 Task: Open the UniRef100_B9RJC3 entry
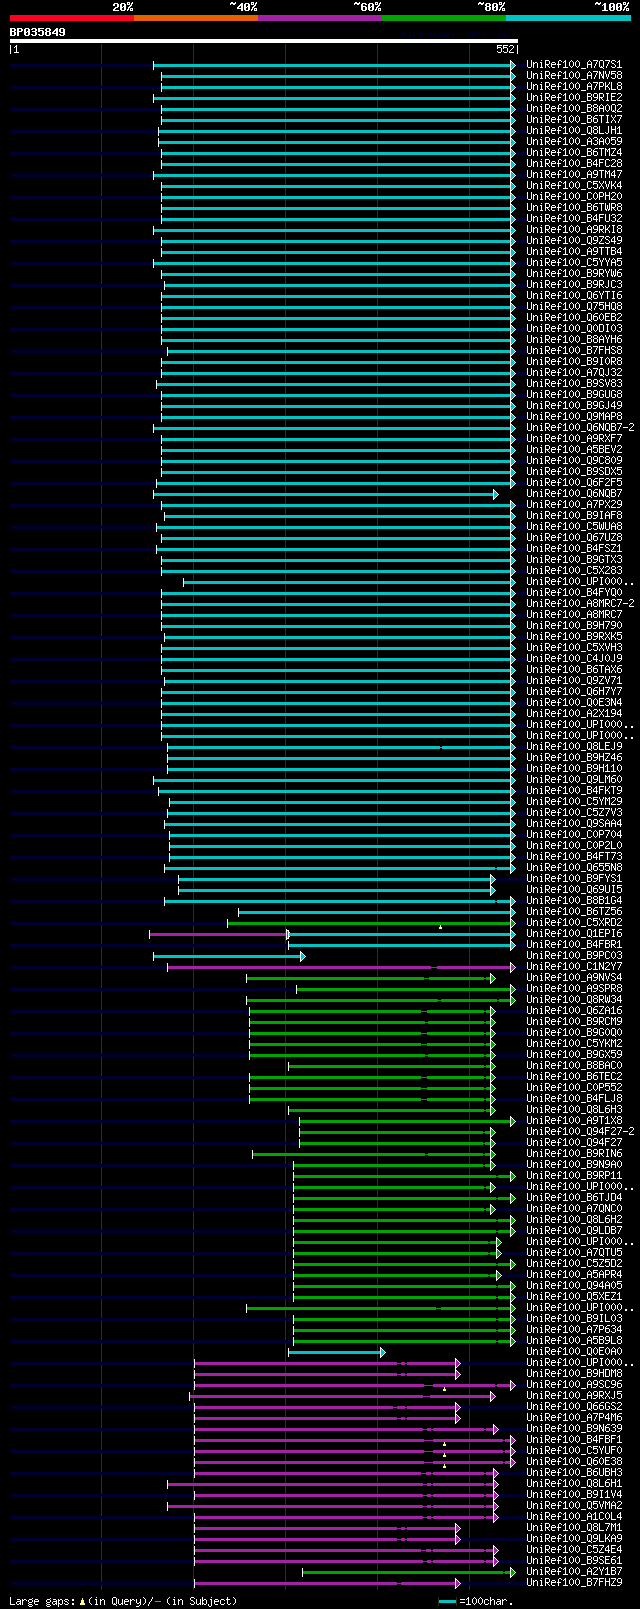coord(574,285)
